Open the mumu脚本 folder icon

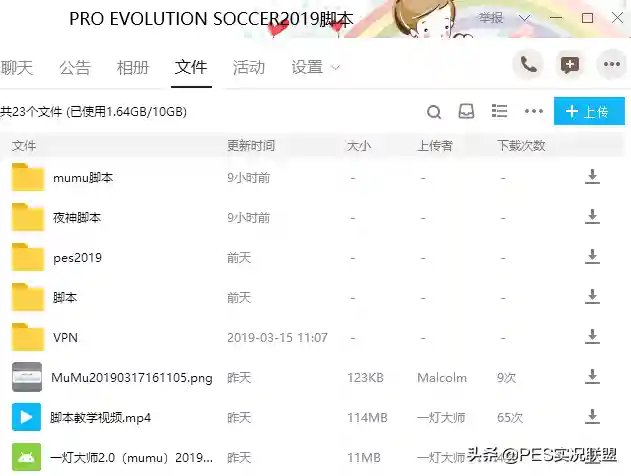27,177
